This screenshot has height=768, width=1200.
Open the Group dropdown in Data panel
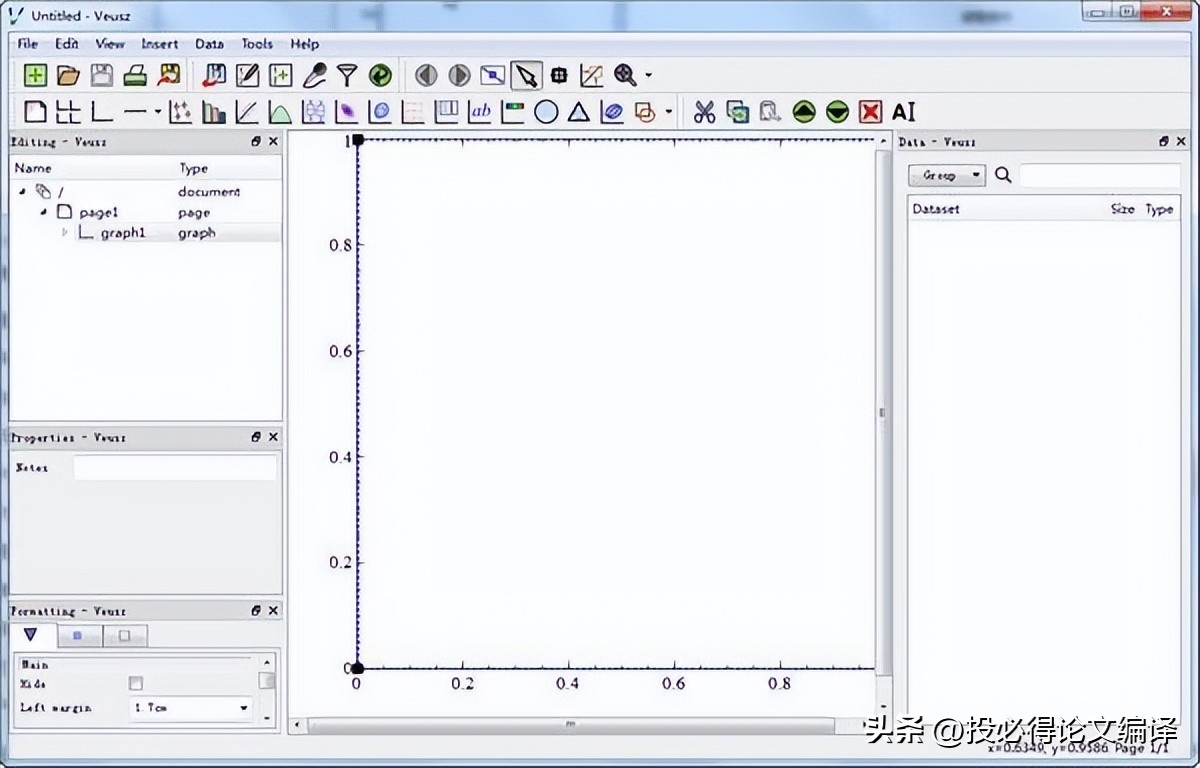(x=946, y=175)
